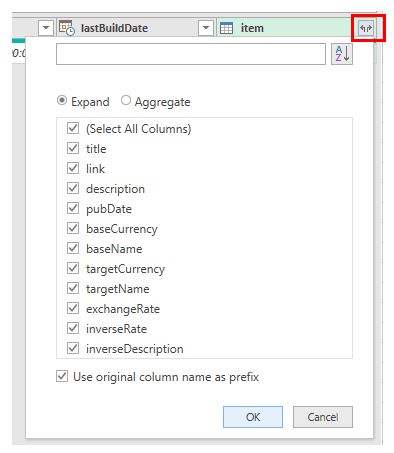Click the table type icon of item column
The image size is (394, 453).
pyautogui.click(x=227, y=28)
